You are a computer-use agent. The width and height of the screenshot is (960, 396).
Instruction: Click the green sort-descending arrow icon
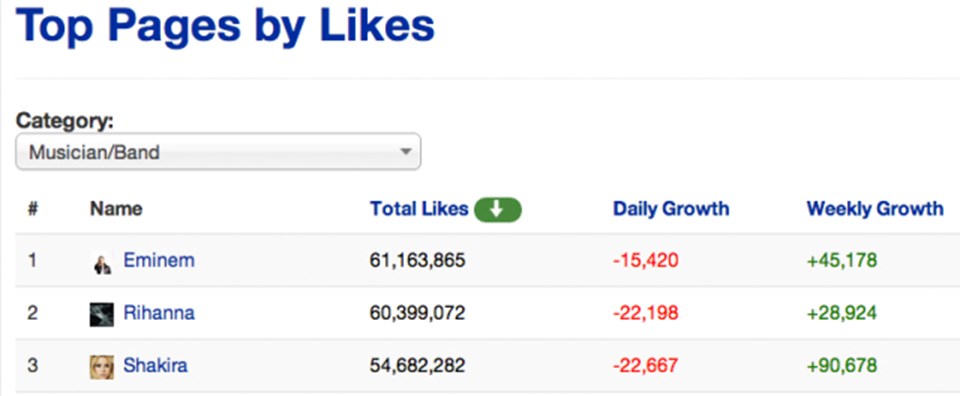tap(497, 210)
